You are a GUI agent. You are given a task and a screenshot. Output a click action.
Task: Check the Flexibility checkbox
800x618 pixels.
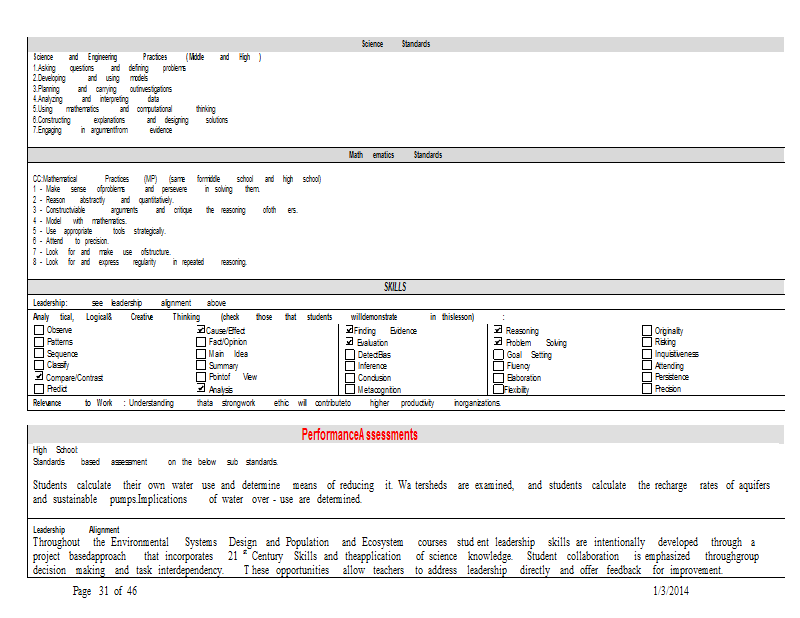[498, 389]
